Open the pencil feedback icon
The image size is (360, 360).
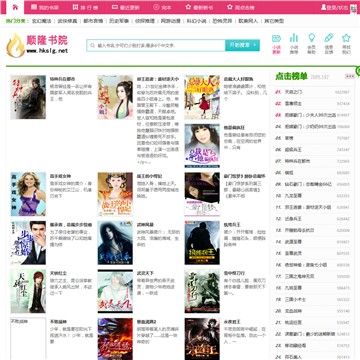(x=329, y=38)
